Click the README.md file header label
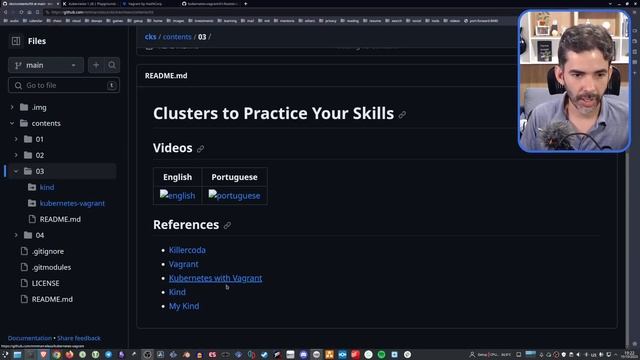Screen dimensions: 640x360 (x=166, y=76)
